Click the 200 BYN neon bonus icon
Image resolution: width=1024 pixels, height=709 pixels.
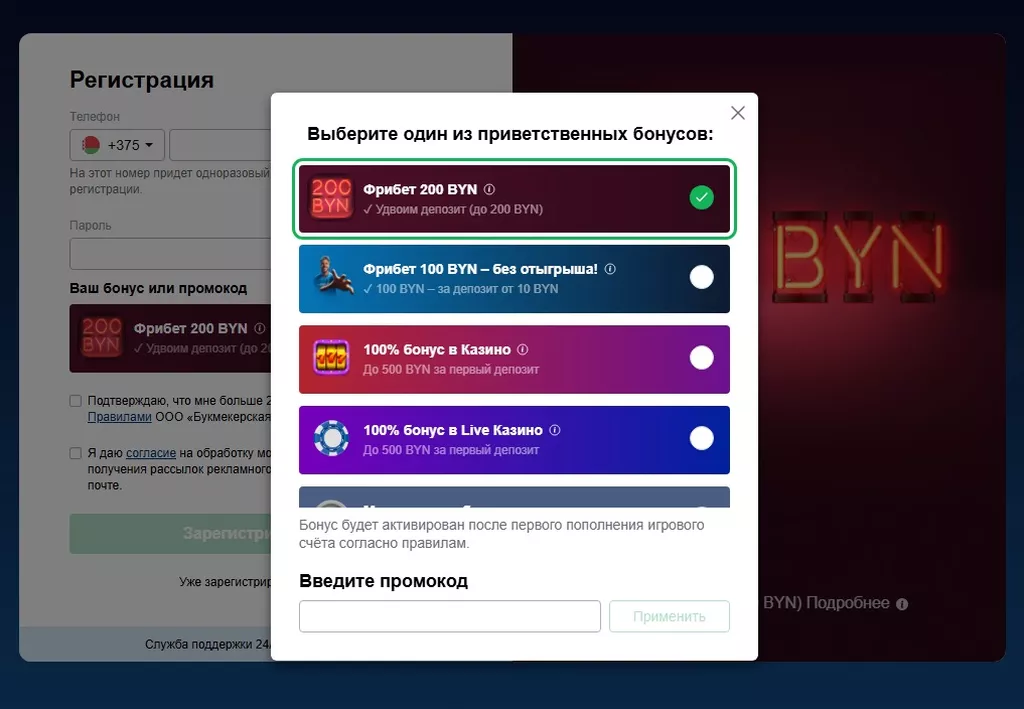[x=330, y=198]
